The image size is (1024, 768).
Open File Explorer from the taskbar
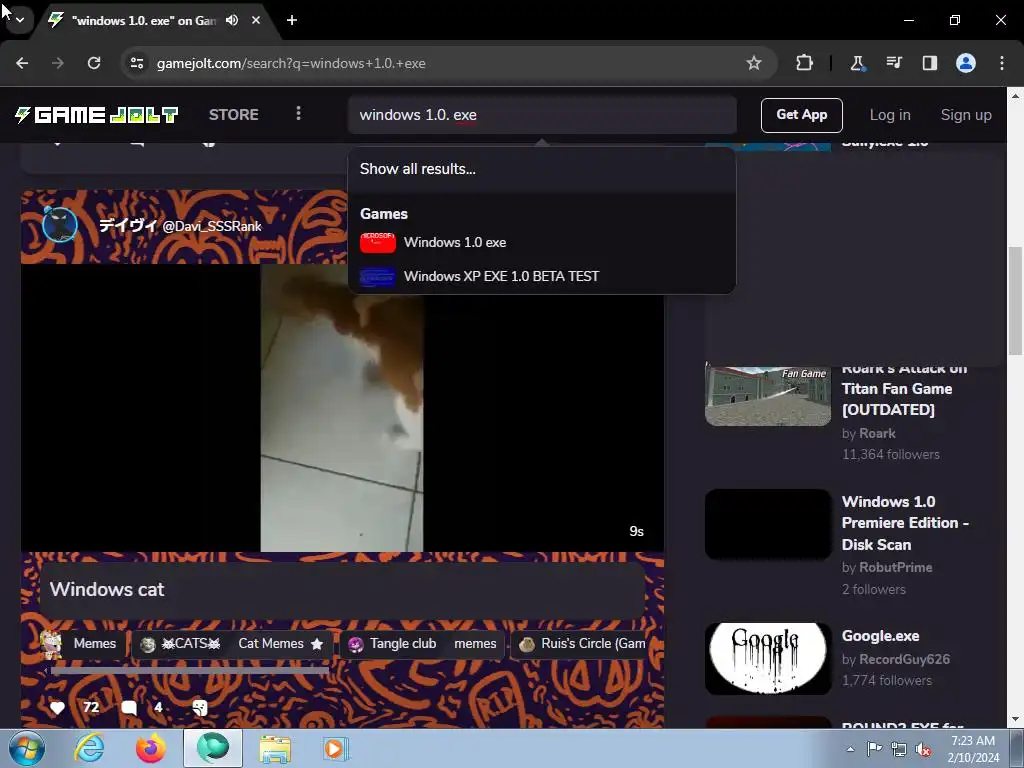pyautogui.click(x=275, y=749)
